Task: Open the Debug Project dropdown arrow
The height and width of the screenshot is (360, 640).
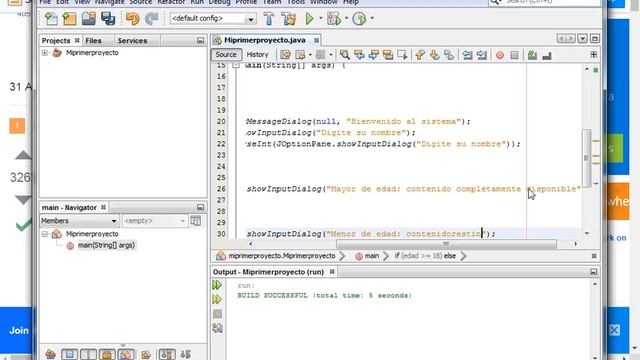Action: 346,18
